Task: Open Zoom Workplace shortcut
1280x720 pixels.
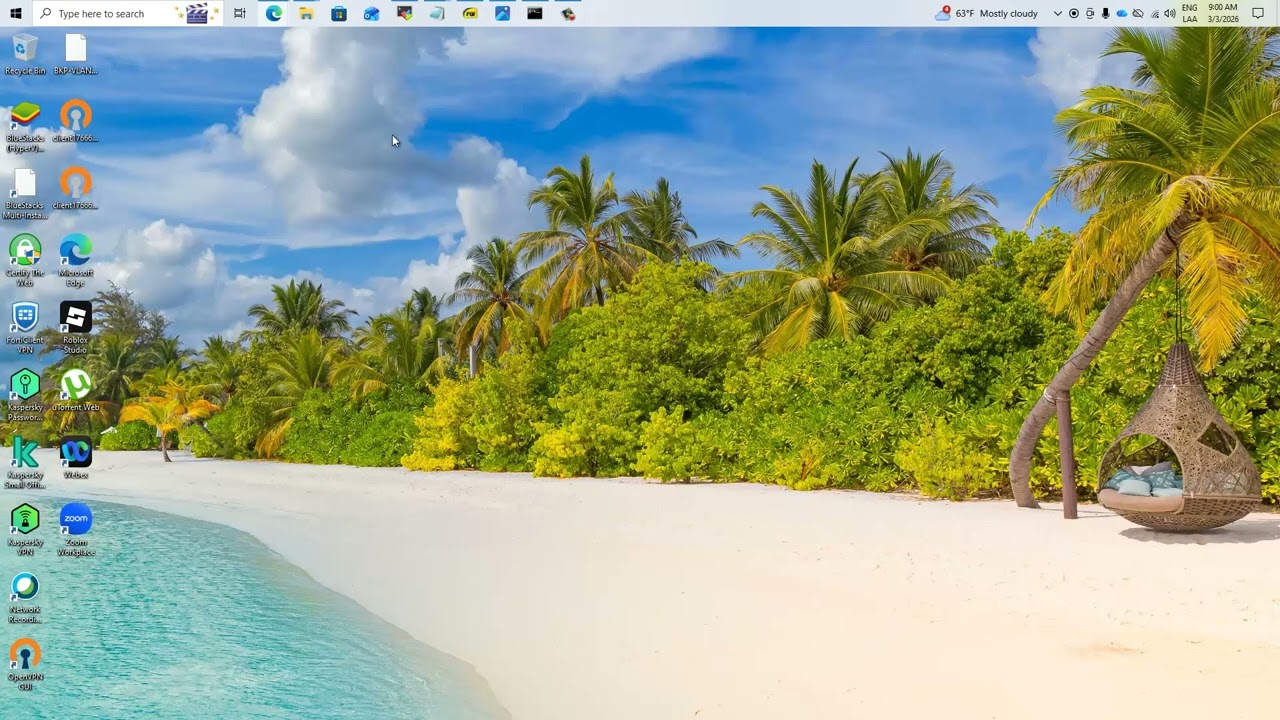Action: pos(76,530)
